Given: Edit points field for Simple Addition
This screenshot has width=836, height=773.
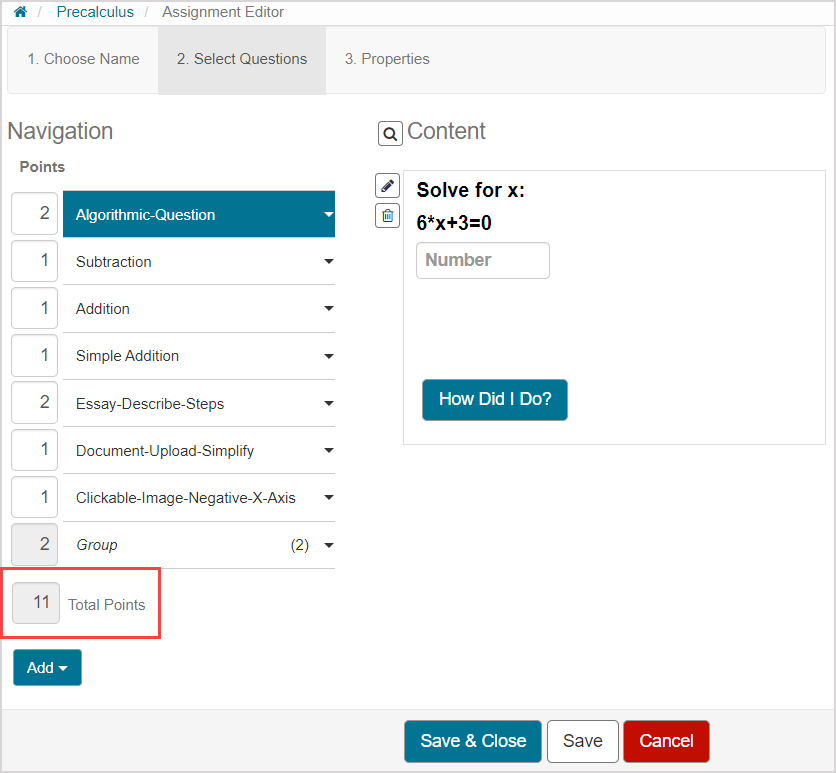Looking at the screenshot, I should (x=34, y=356).
